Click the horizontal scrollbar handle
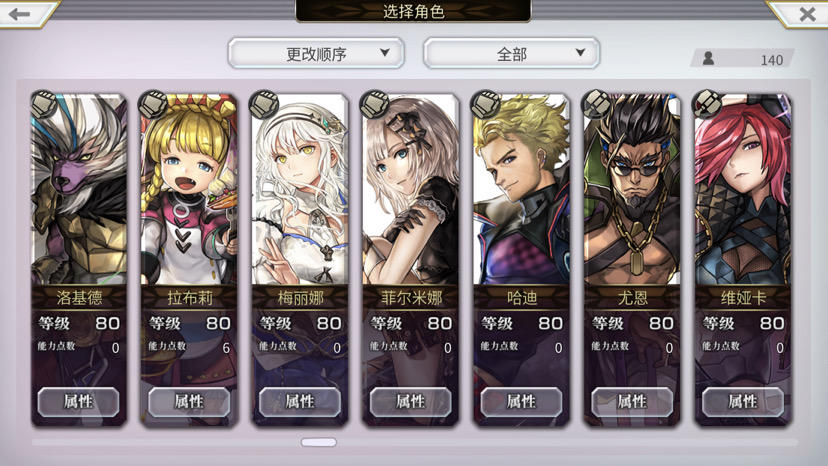The image size is (828, 466). pyautogui.click(x=319, y=442)
